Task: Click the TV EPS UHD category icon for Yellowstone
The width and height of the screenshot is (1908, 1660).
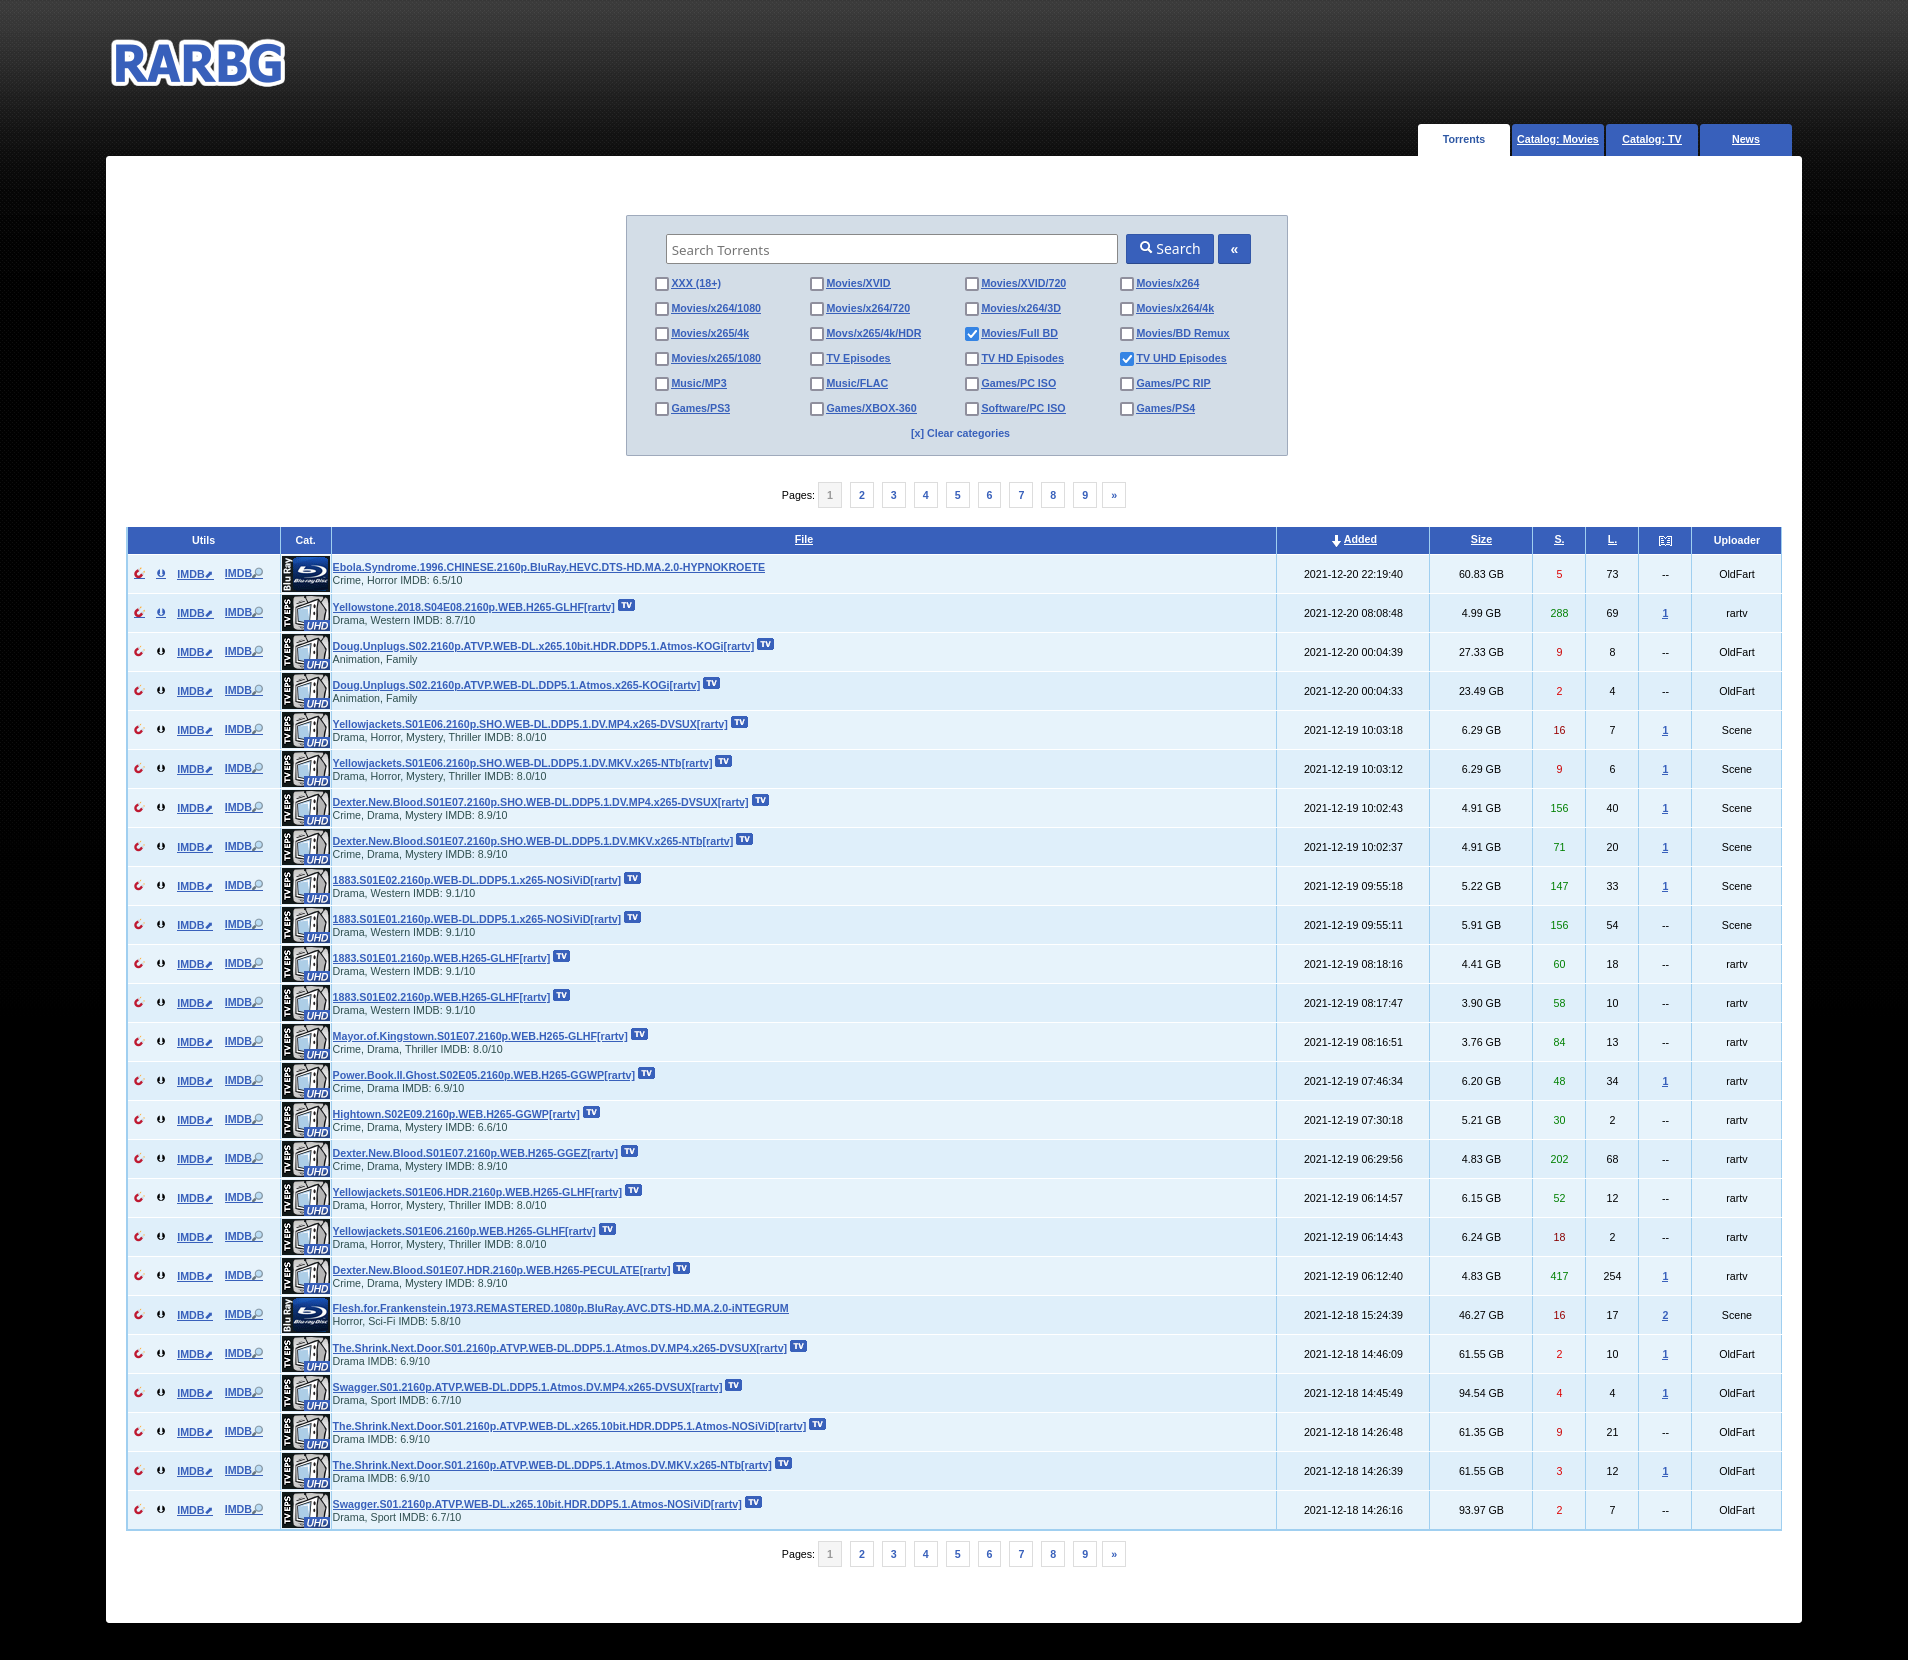Action: click(x=306, y=613)
